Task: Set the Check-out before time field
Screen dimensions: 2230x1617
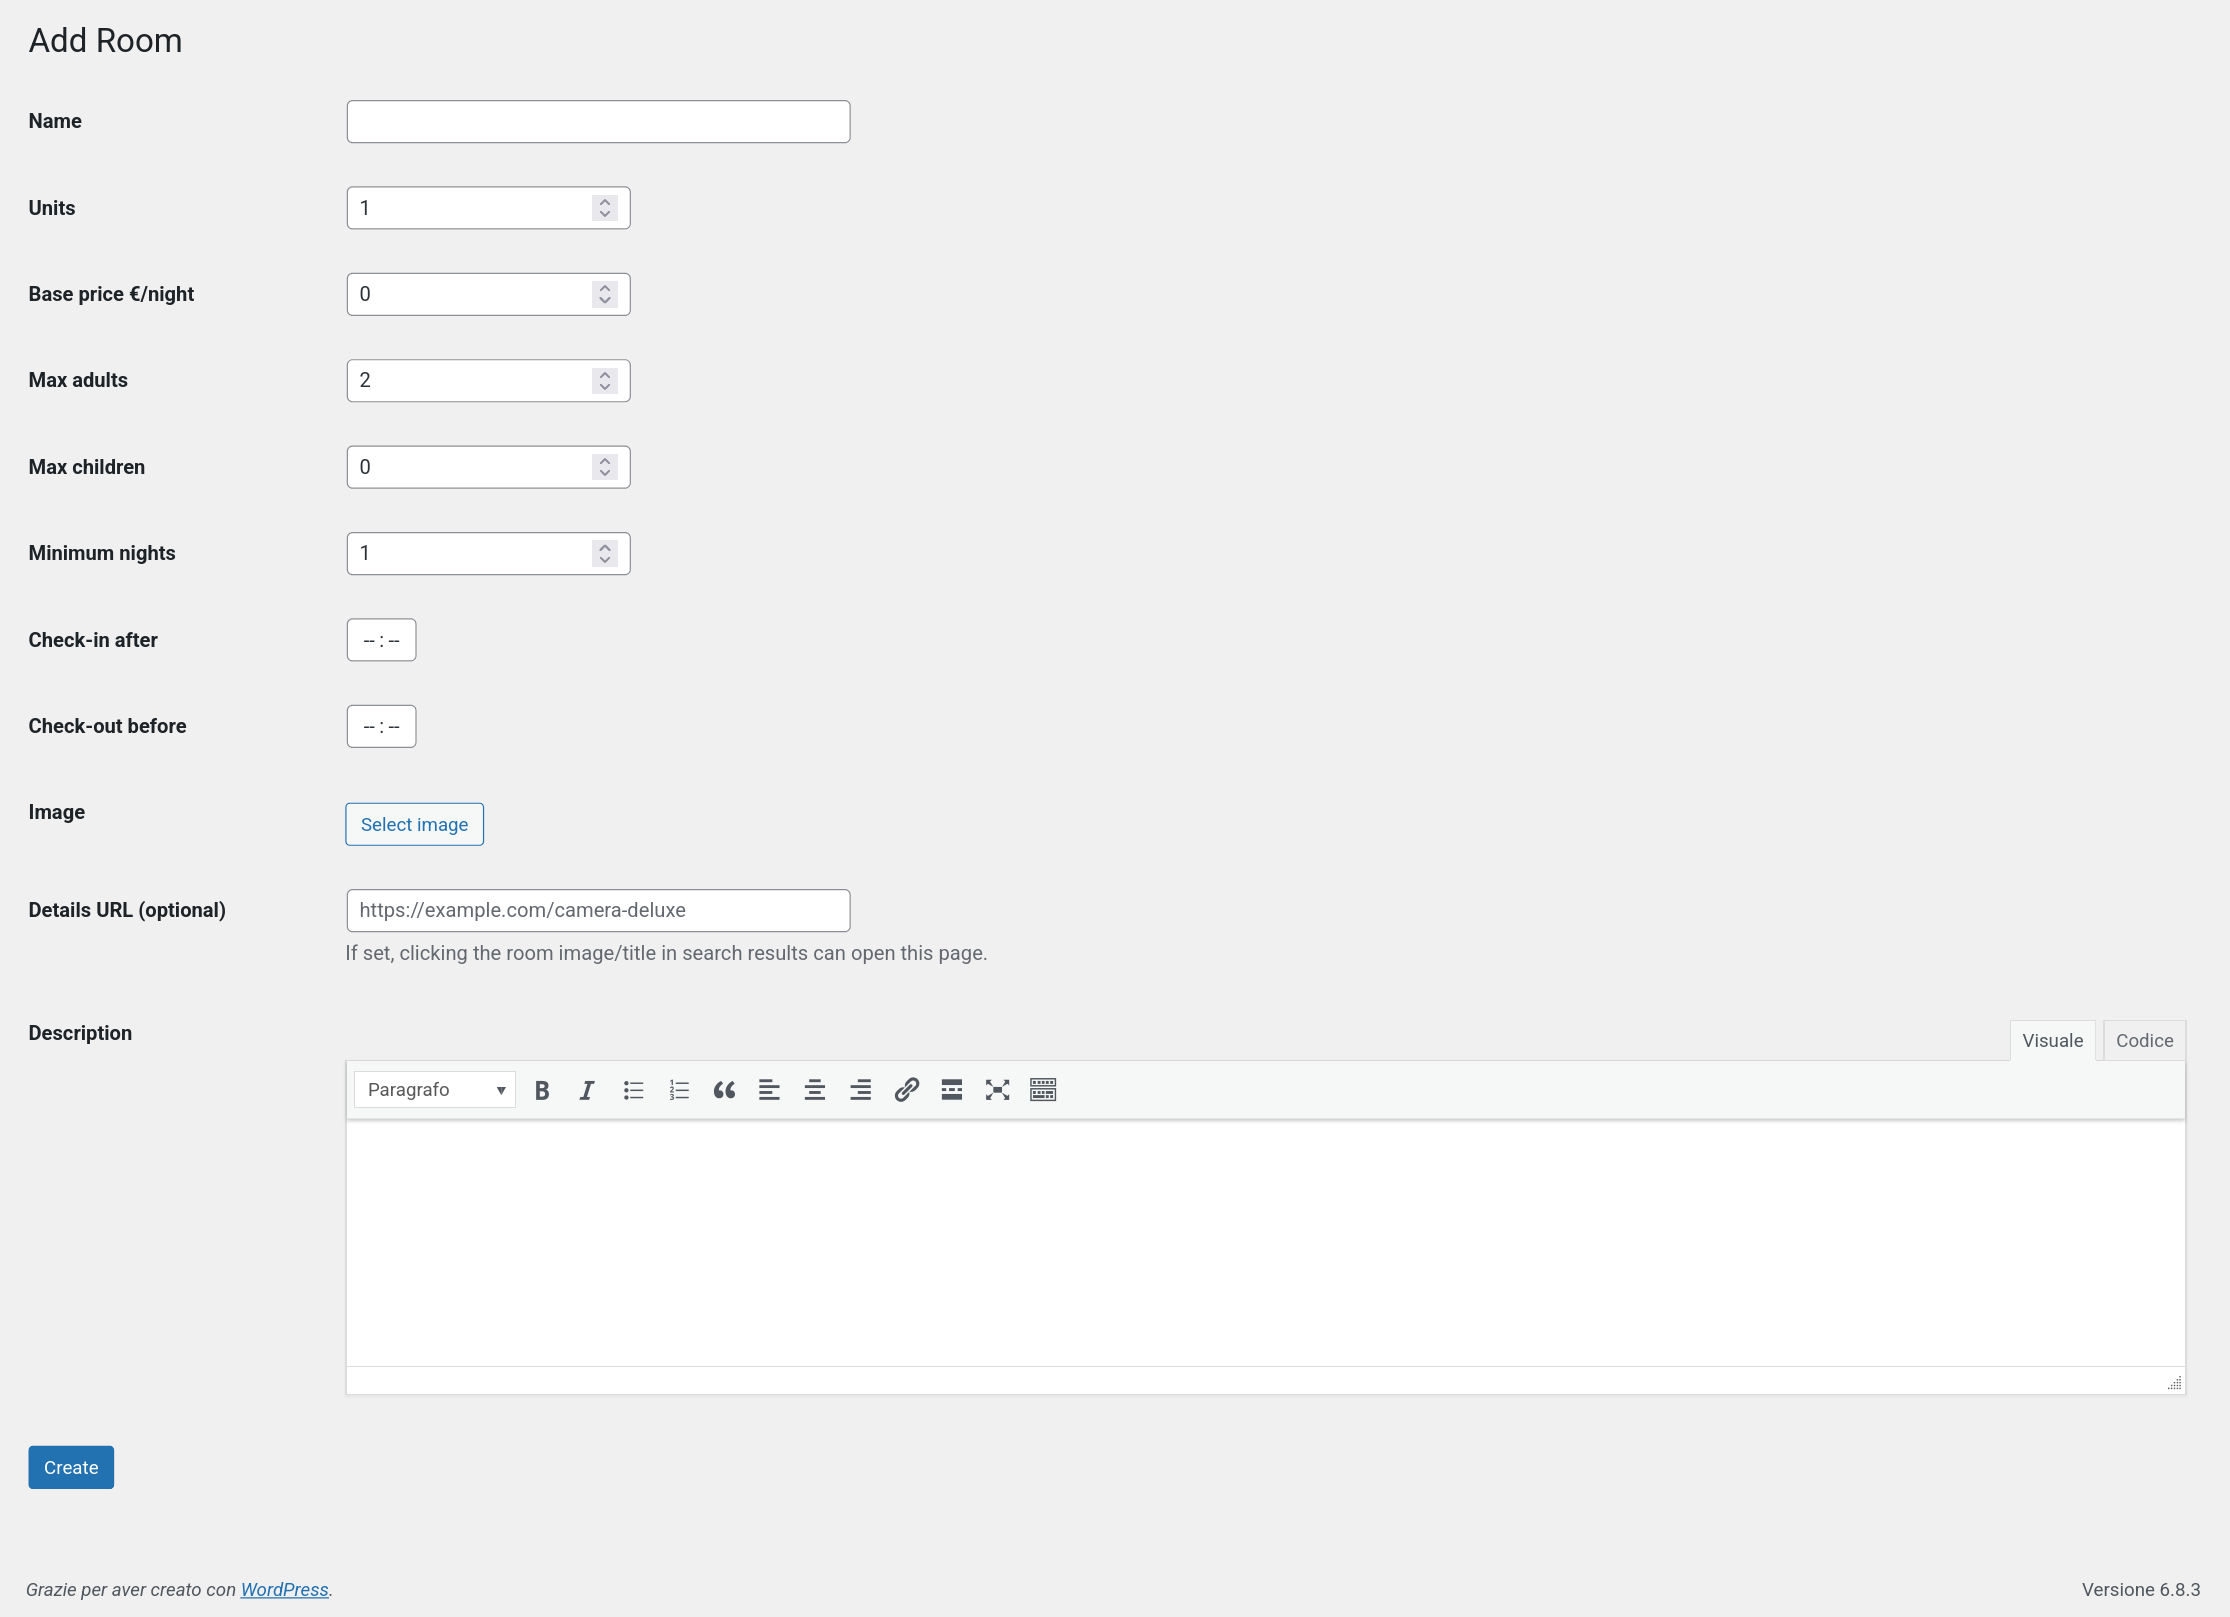Action: coord(381,726)
